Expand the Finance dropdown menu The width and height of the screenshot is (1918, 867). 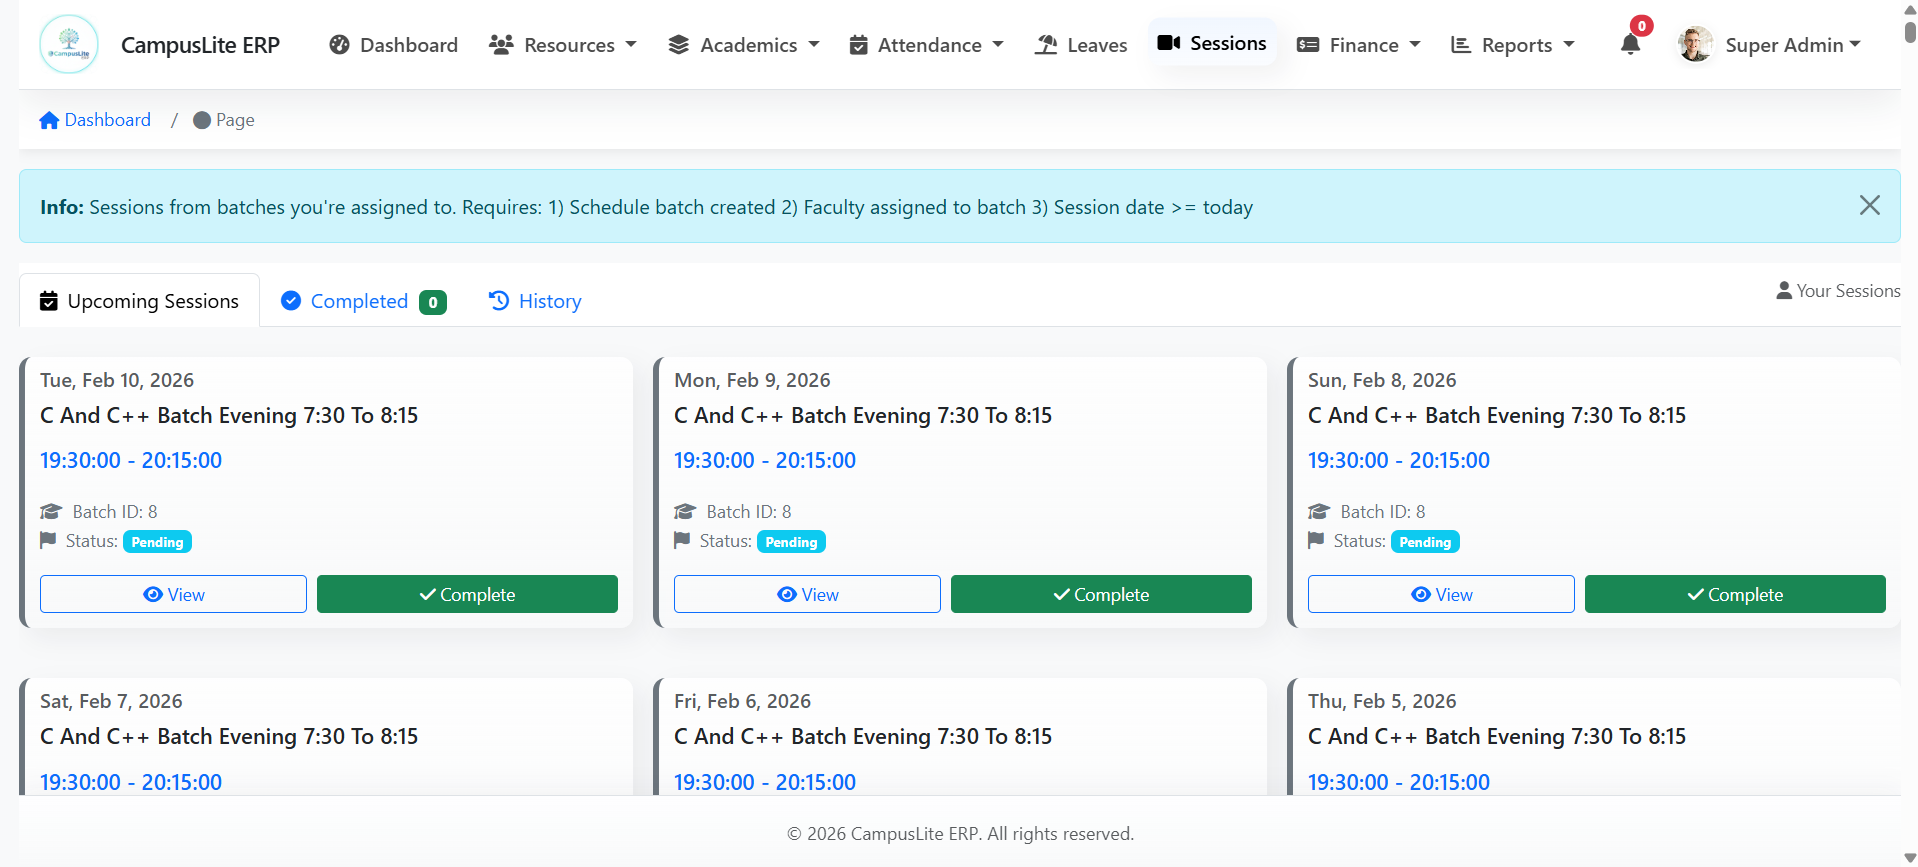pos(1359,45)
